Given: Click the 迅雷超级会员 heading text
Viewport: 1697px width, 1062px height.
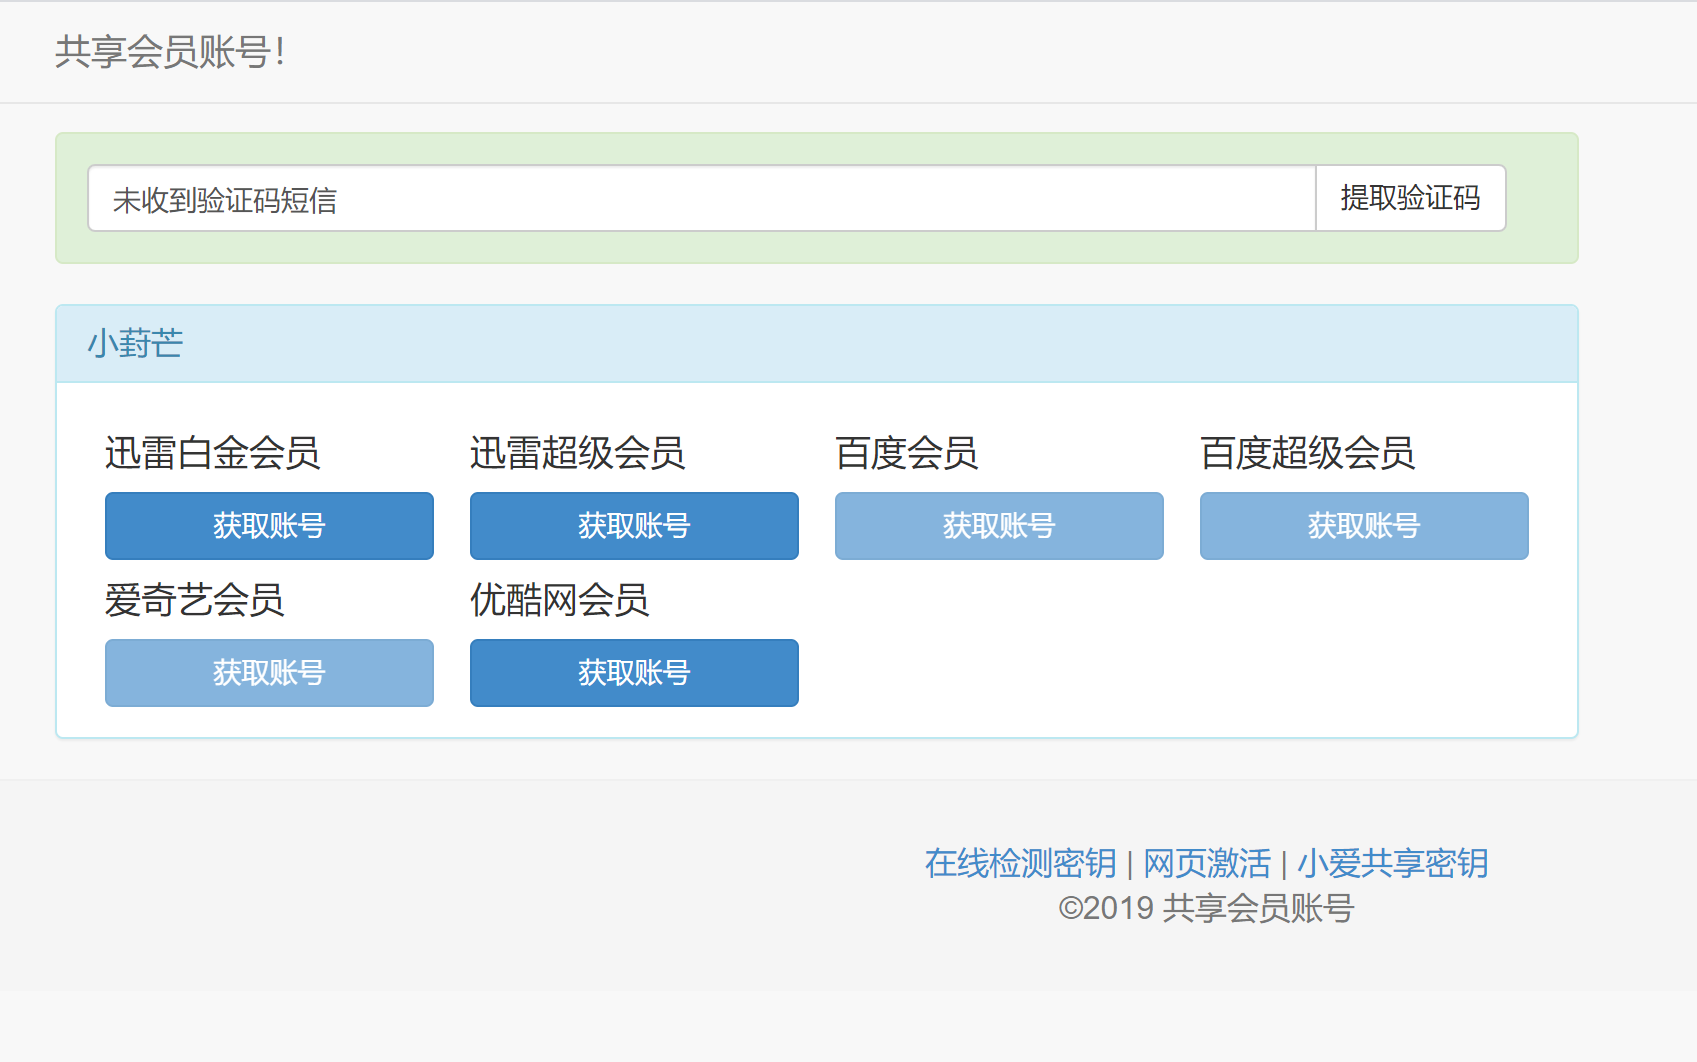Looking at the screenshot, I should tap(577, 453).
